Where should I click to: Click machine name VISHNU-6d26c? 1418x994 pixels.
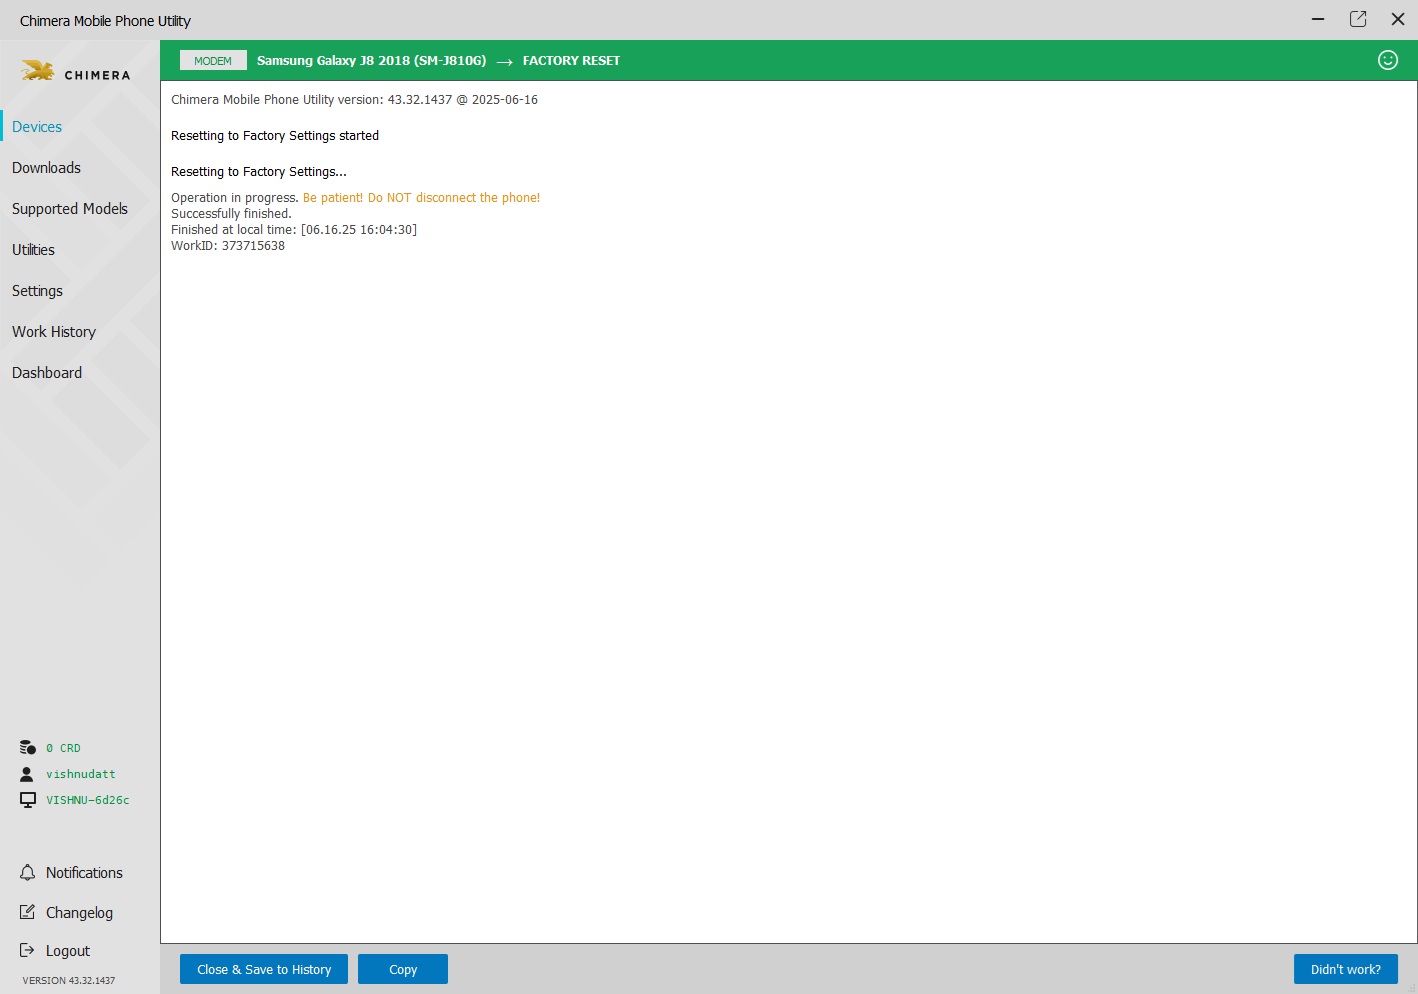tap(87, 800)
